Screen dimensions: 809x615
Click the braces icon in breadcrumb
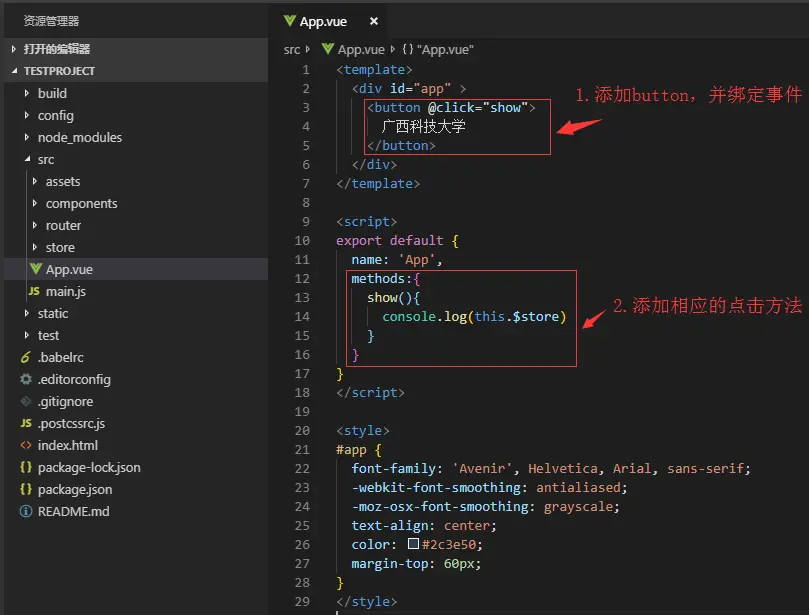pyautogui.click(x=408, y=49)
